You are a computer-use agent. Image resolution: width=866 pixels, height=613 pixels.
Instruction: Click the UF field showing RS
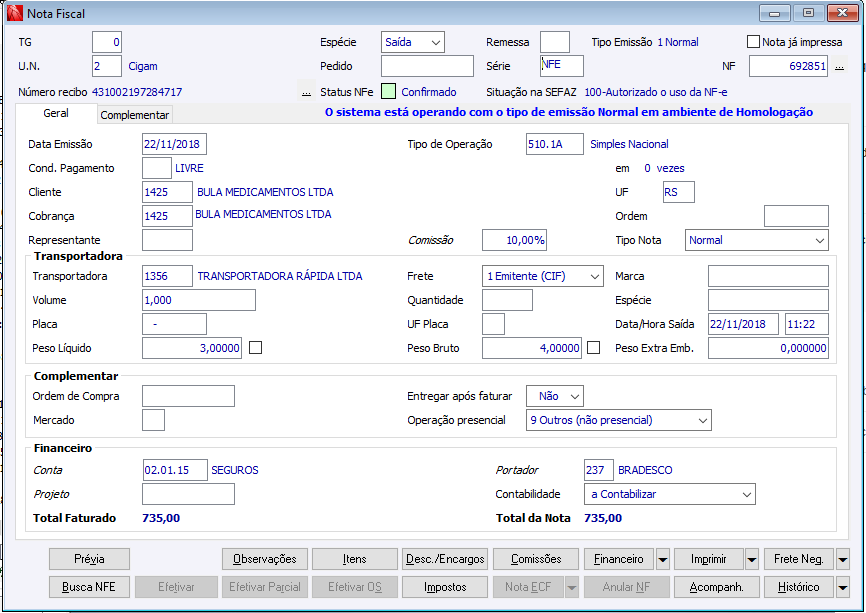679,192
